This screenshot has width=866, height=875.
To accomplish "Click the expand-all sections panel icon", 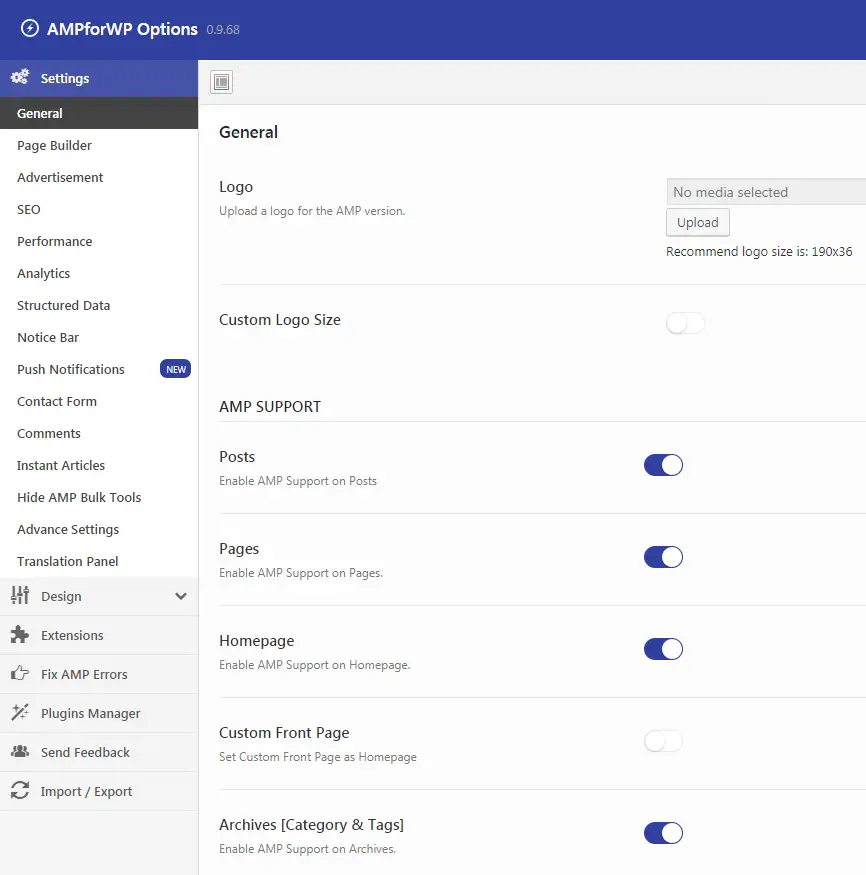I will tap(222, 82).
